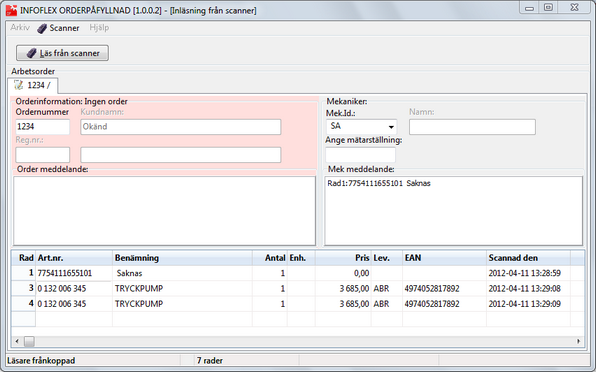Click into the Ordernummer field
596x372 pixels.
point(43,127)
